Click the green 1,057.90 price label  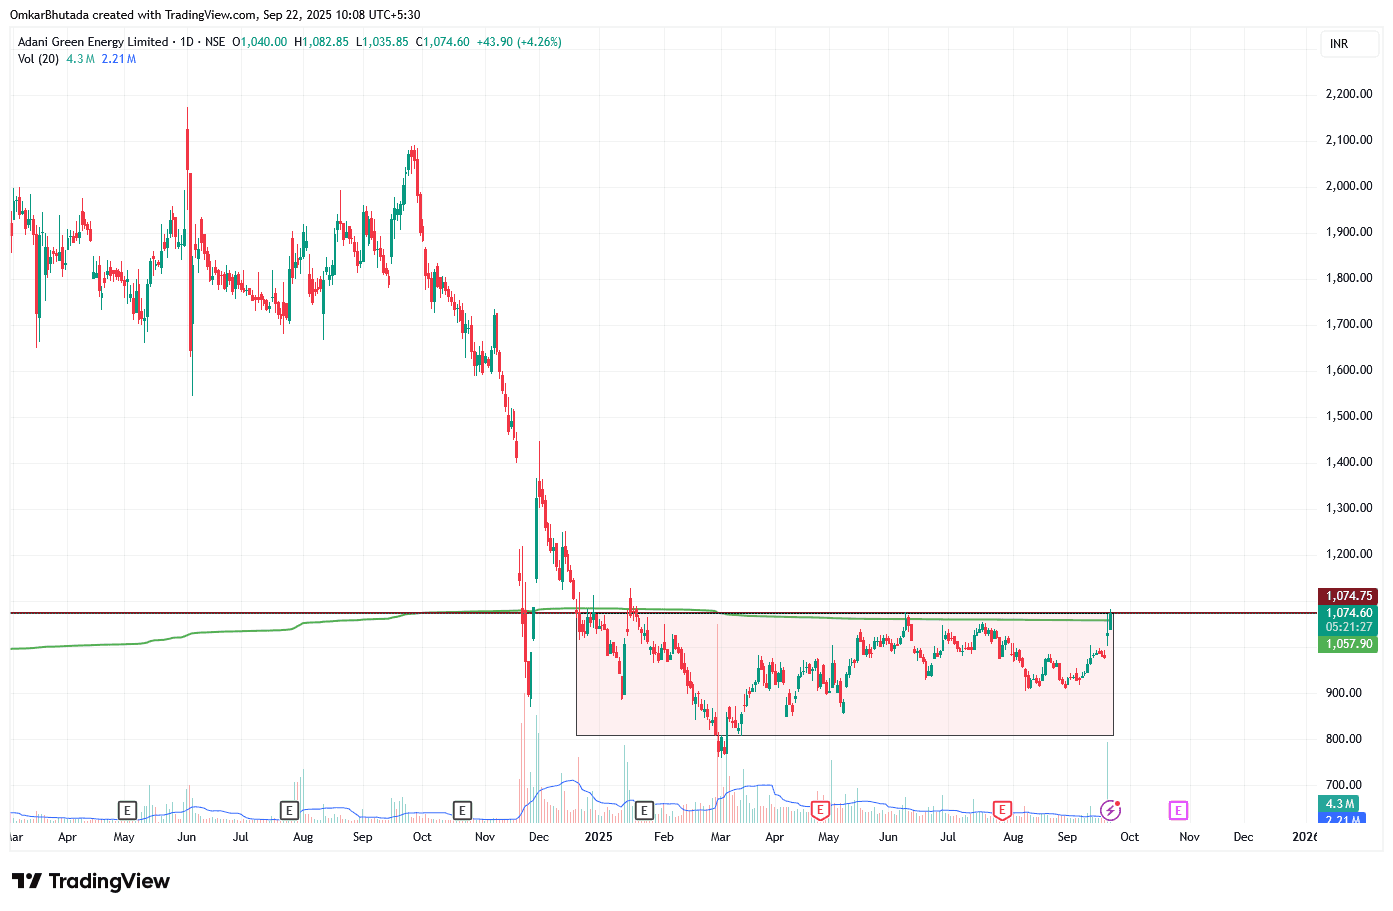coord(1348,644)
